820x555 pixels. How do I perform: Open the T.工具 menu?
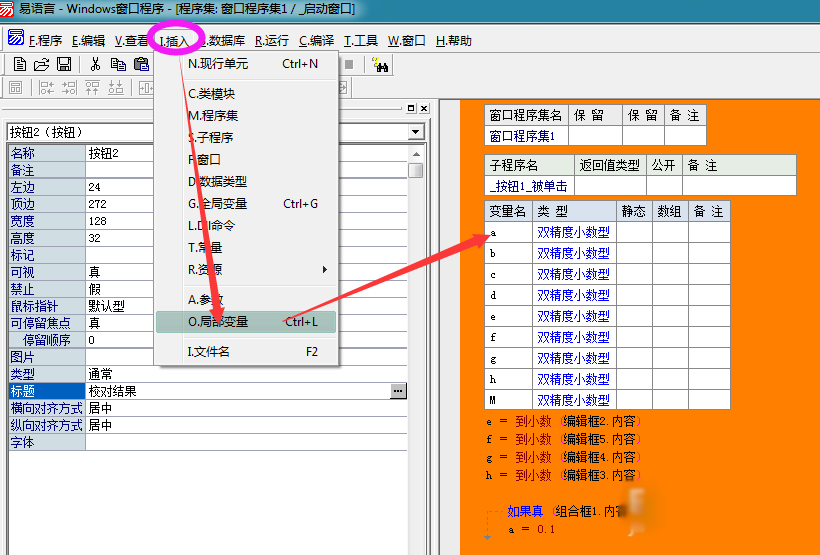tap(361, 41)
